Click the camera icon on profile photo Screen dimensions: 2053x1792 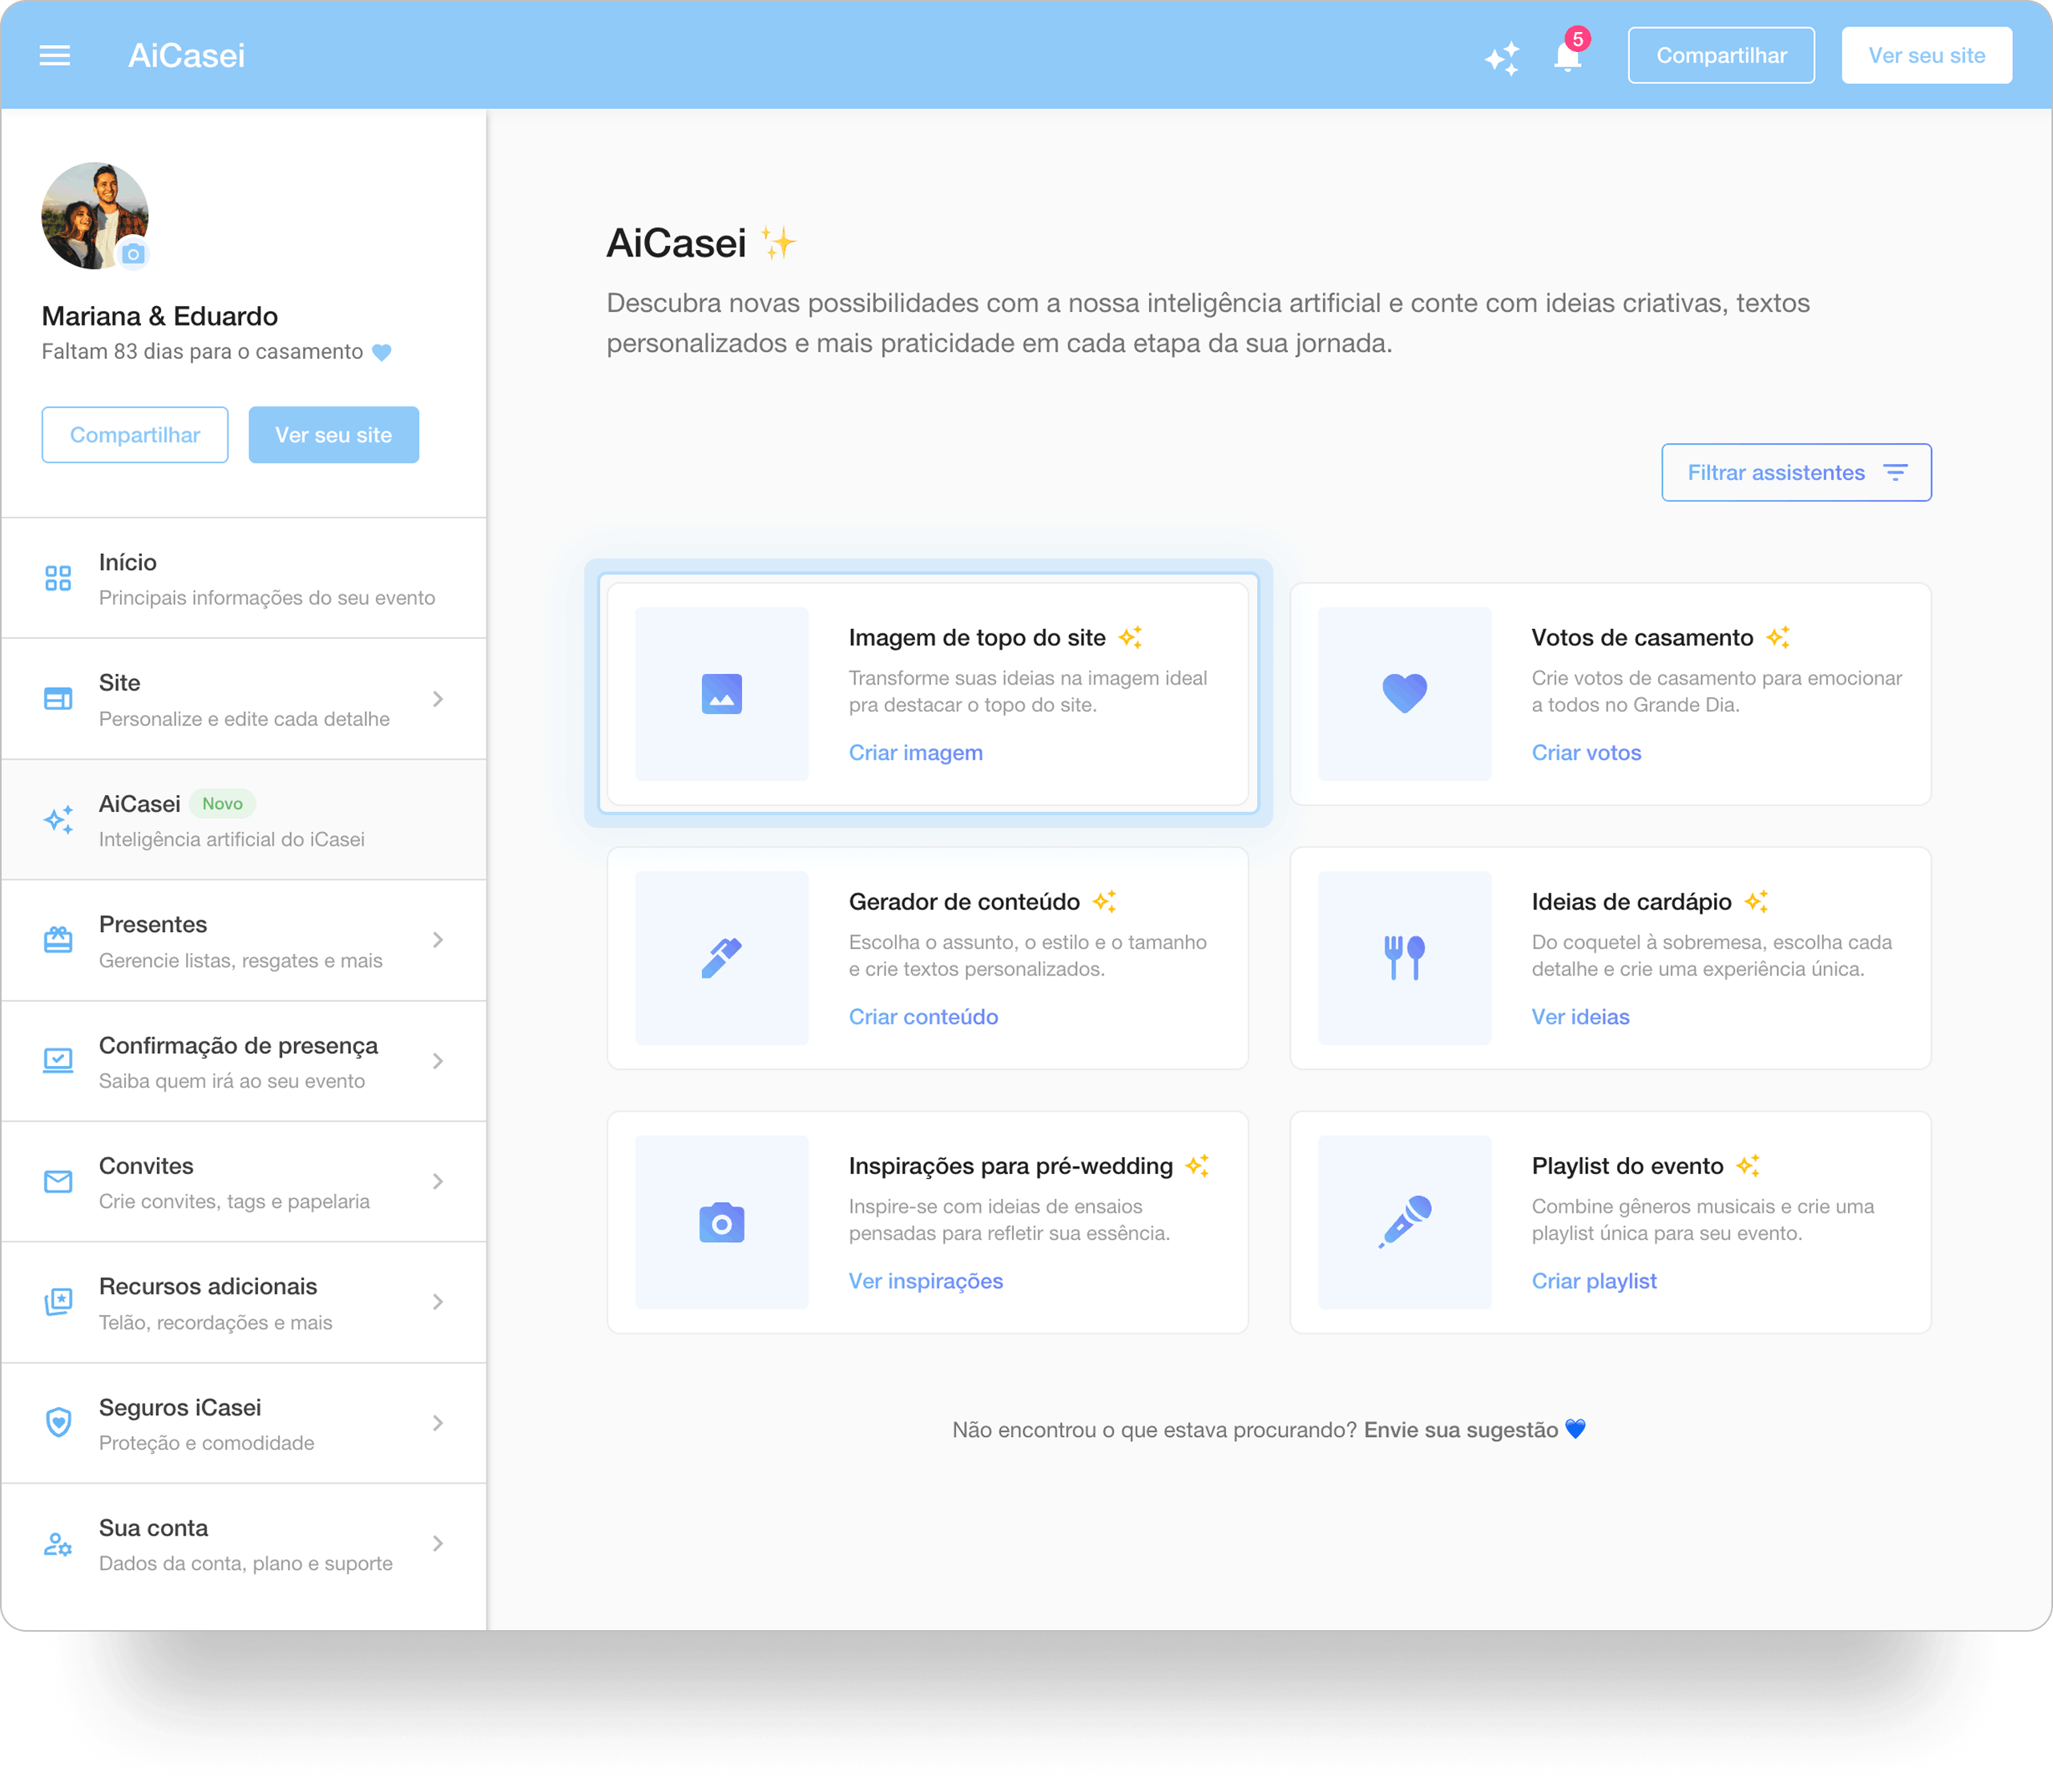pyautogui.click(x=133, y=254)
